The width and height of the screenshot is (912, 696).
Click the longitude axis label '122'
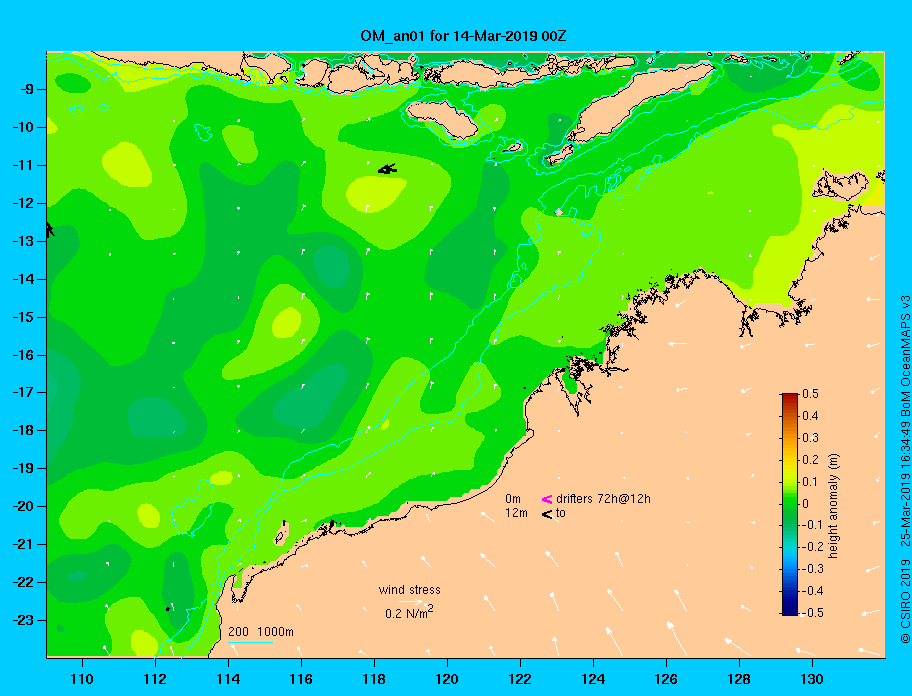[x=520, y=679]
